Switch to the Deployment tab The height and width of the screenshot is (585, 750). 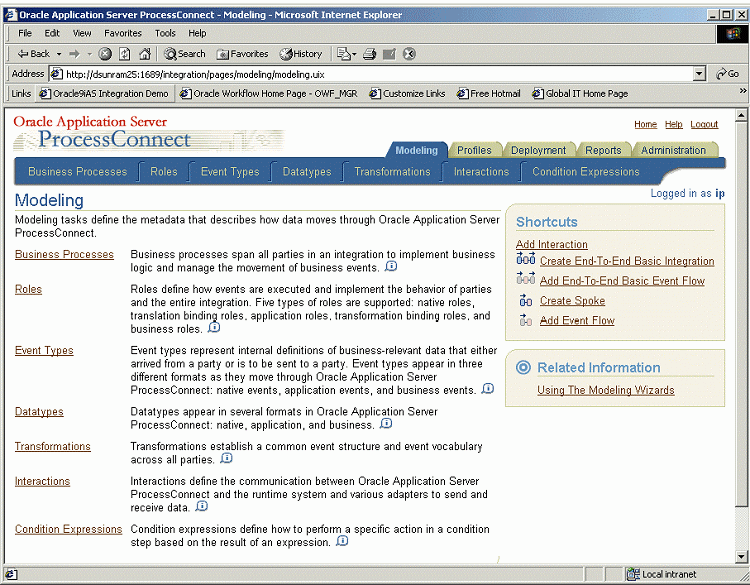539,150
